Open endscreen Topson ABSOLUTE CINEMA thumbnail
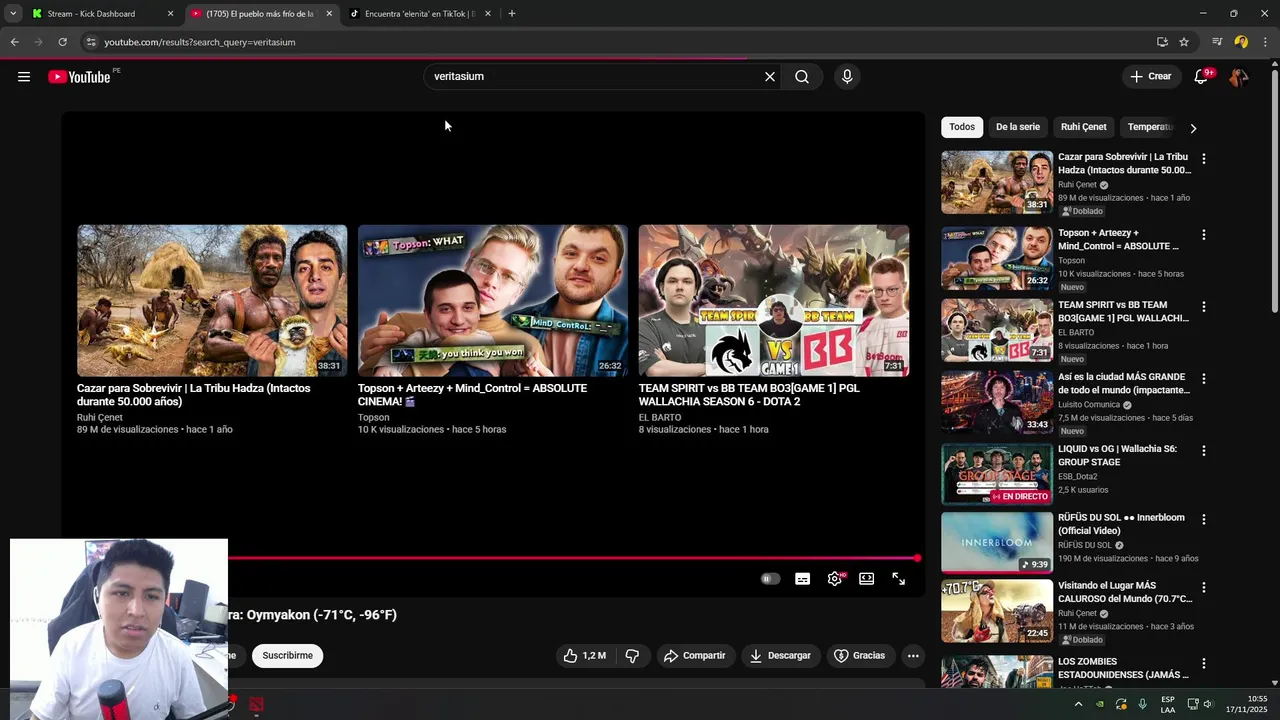Screen dimensions: 1280x720 pyautogui.click(x=493, y=300)
